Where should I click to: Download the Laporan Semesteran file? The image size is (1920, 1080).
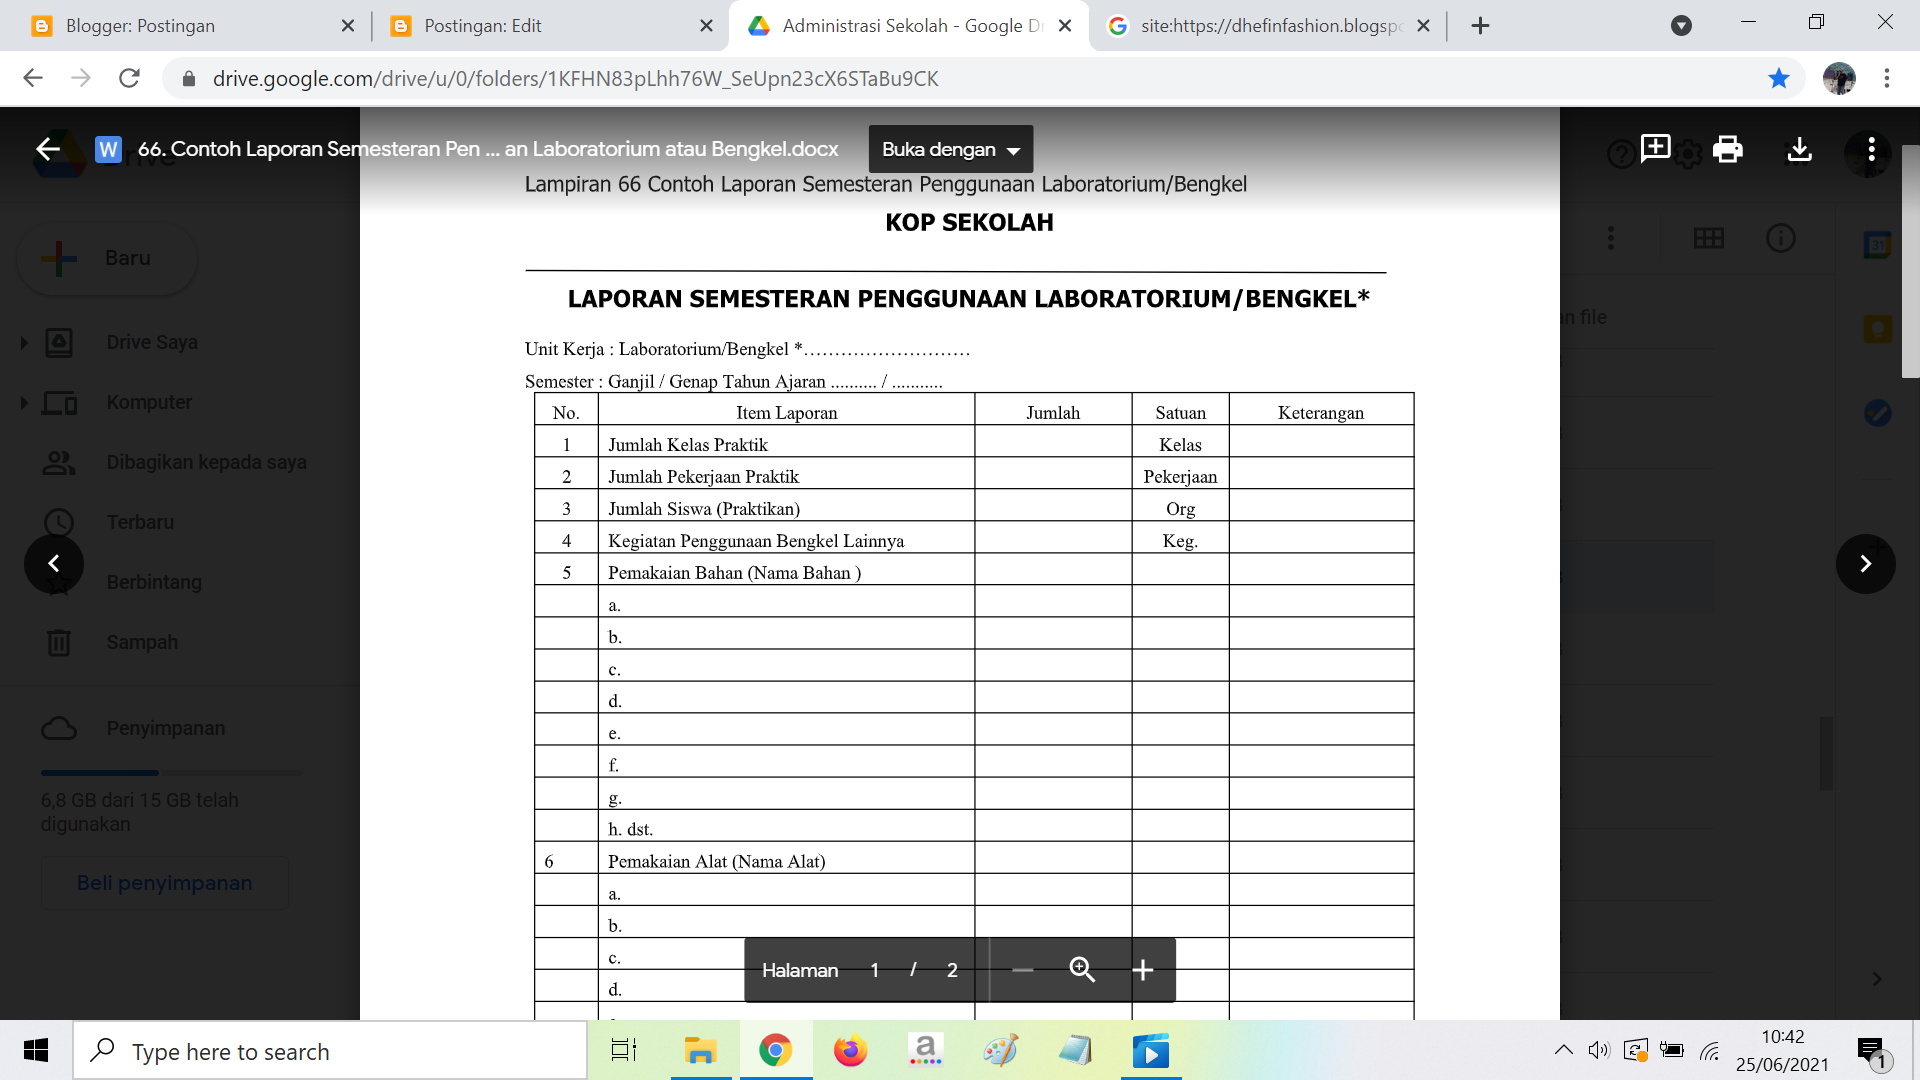pos(1799,150)
